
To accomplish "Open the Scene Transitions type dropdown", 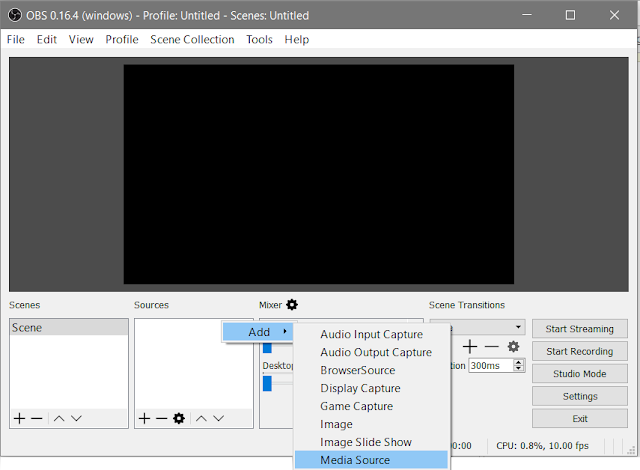I will pyautogui.click(x=478, y=327).
